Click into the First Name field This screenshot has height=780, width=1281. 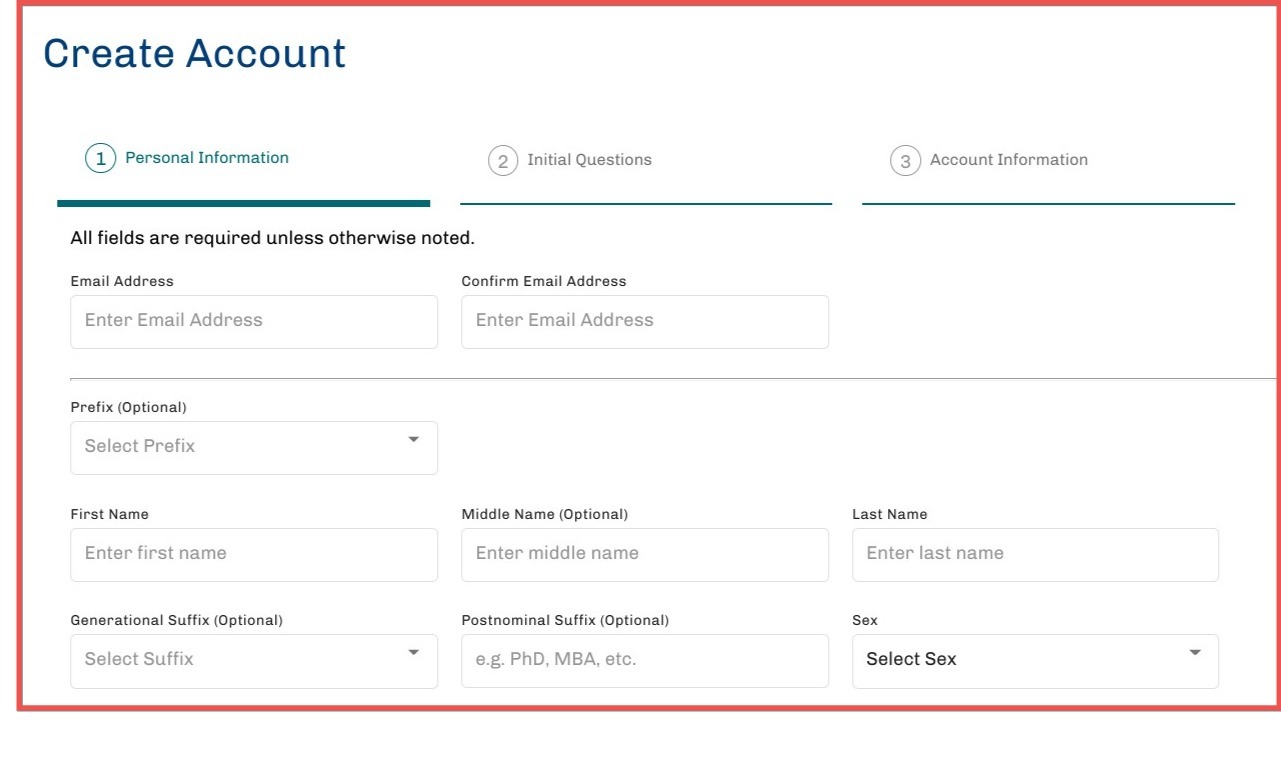[254, 554]
